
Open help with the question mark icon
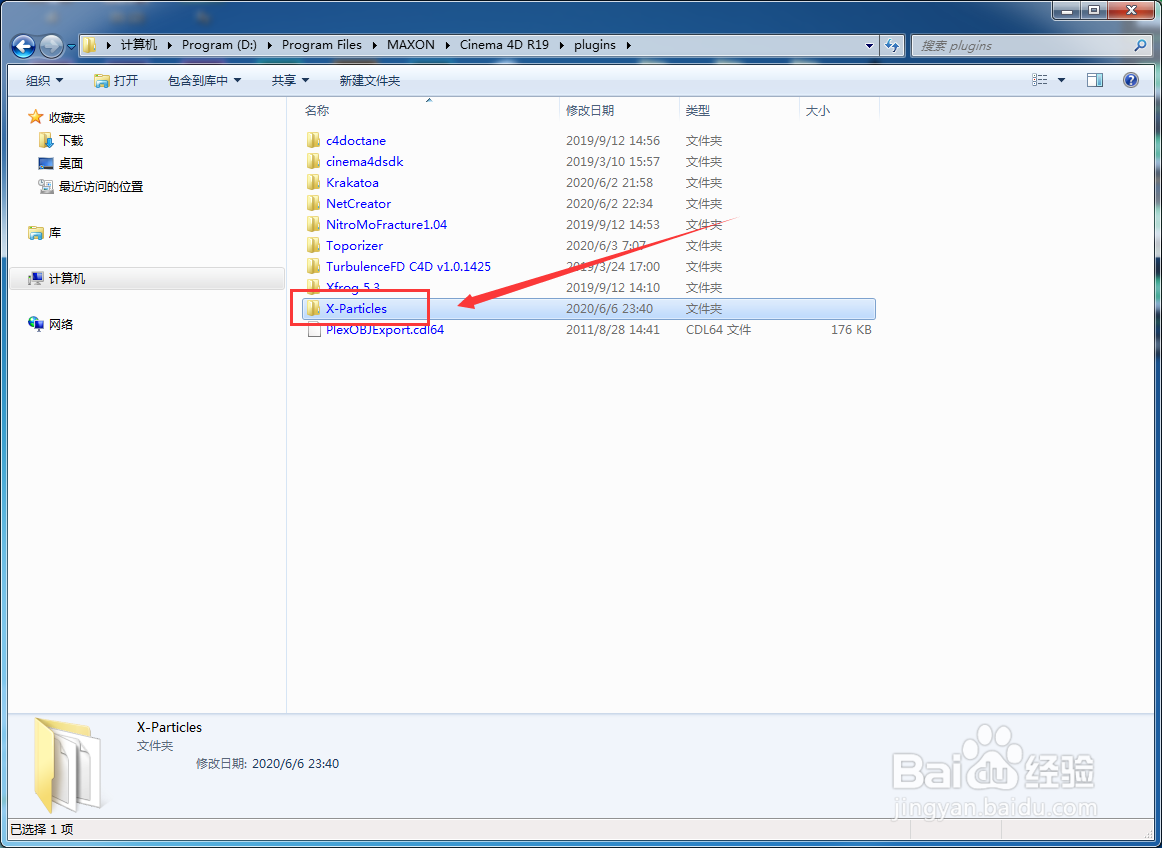1130,80
